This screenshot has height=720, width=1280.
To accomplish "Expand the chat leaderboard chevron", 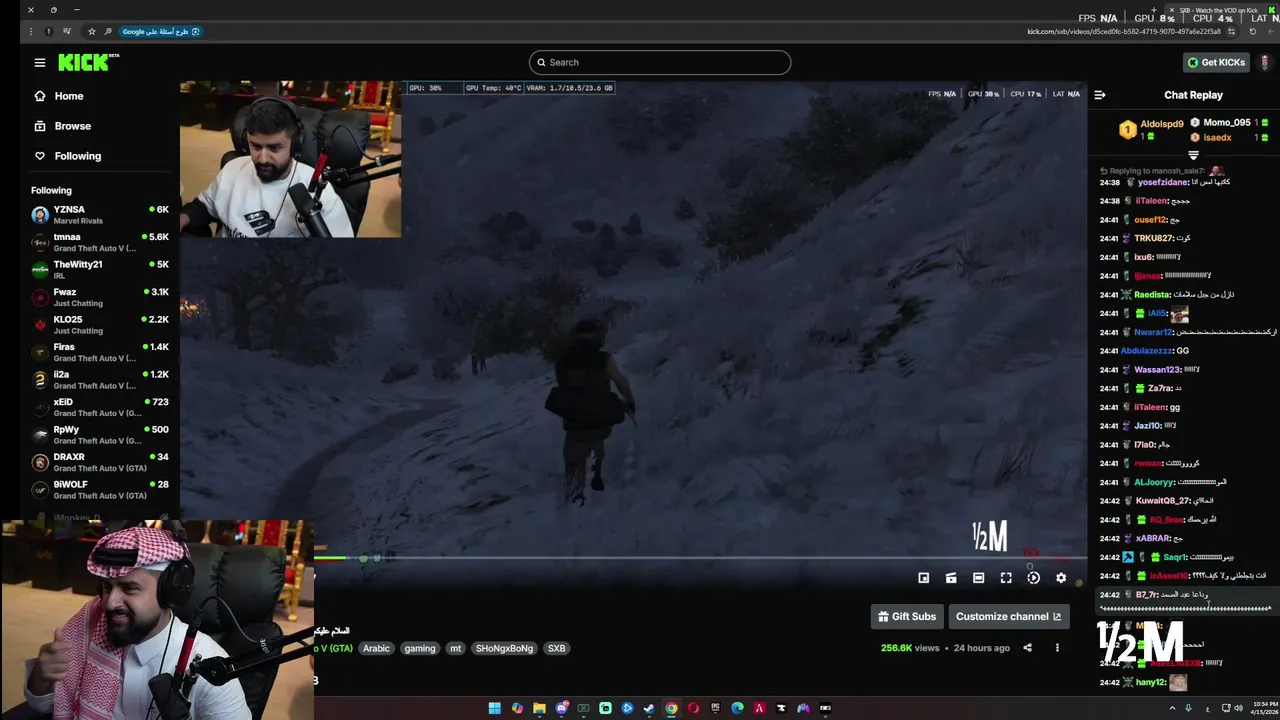I will click(x=1193, y=155).
